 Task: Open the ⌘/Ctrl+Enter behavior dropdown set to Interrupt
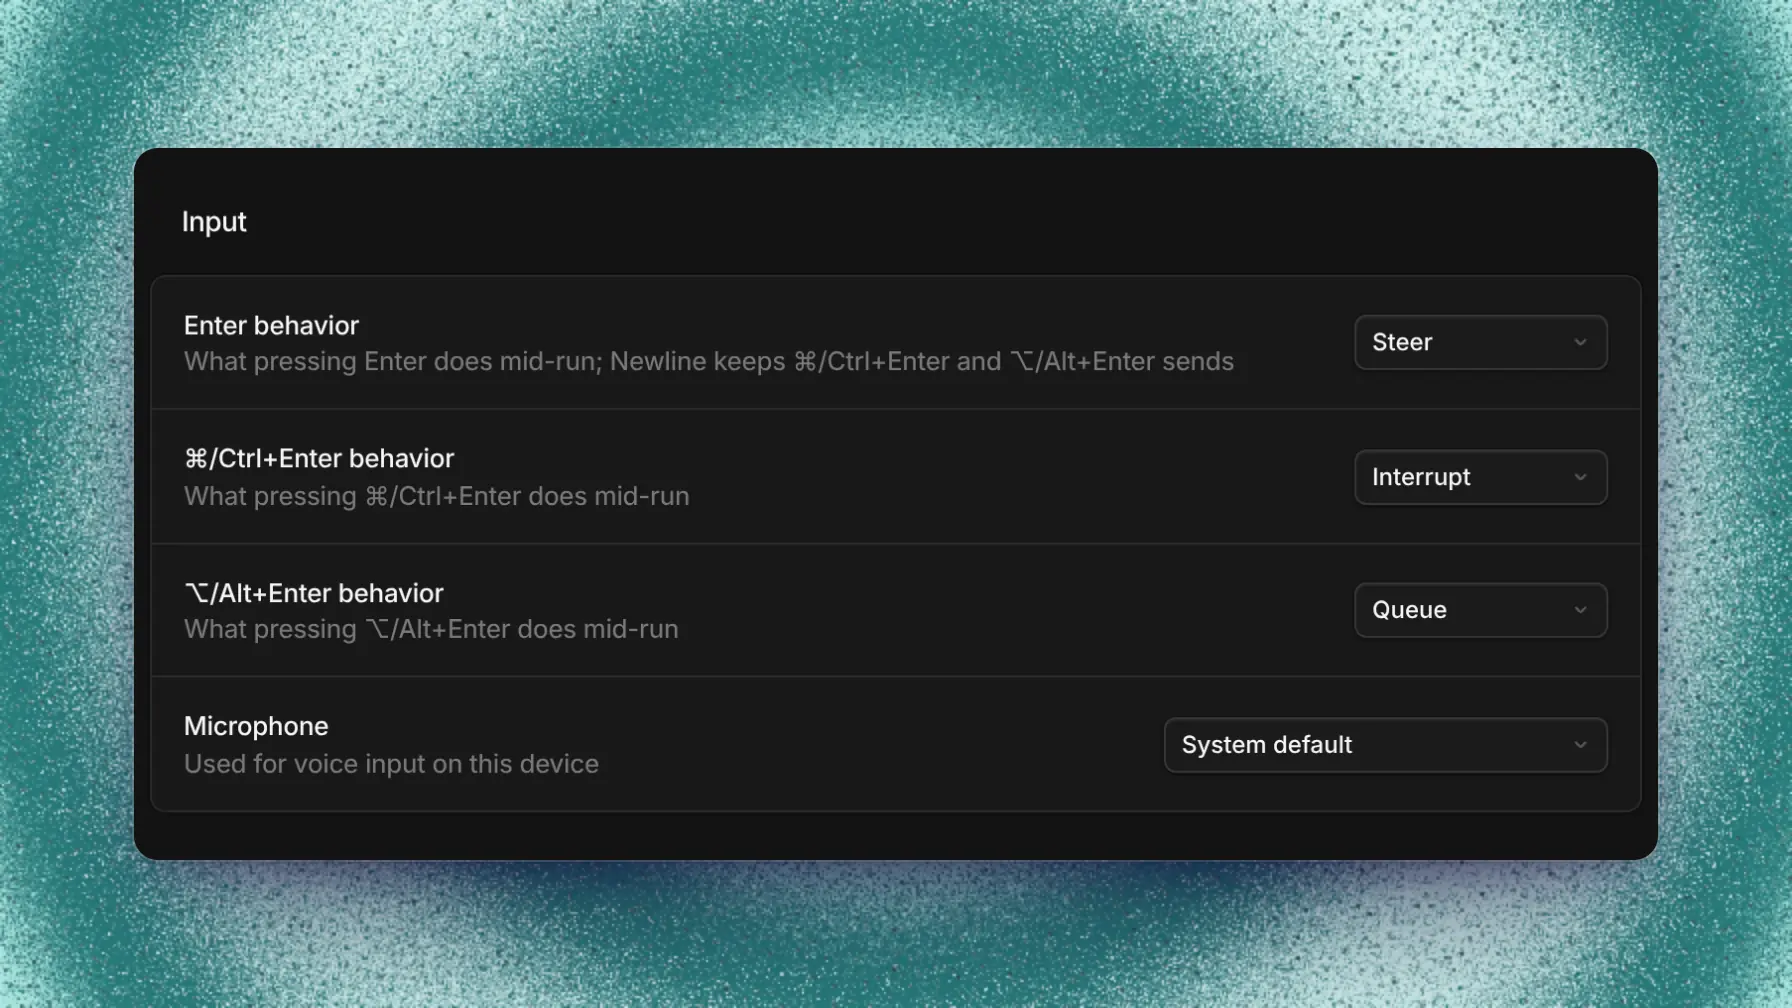[x=1480, y=477]
